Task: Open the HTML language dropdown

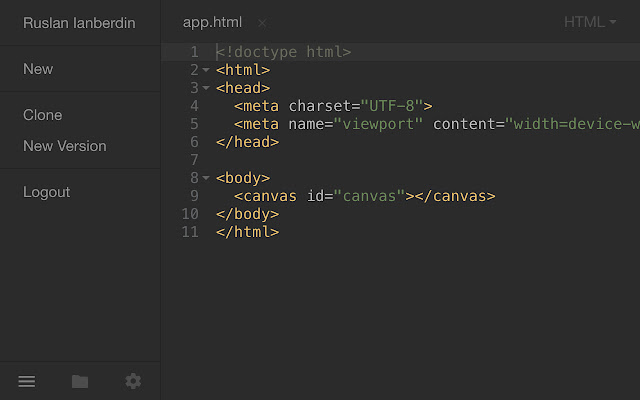Action: (590, 22)
